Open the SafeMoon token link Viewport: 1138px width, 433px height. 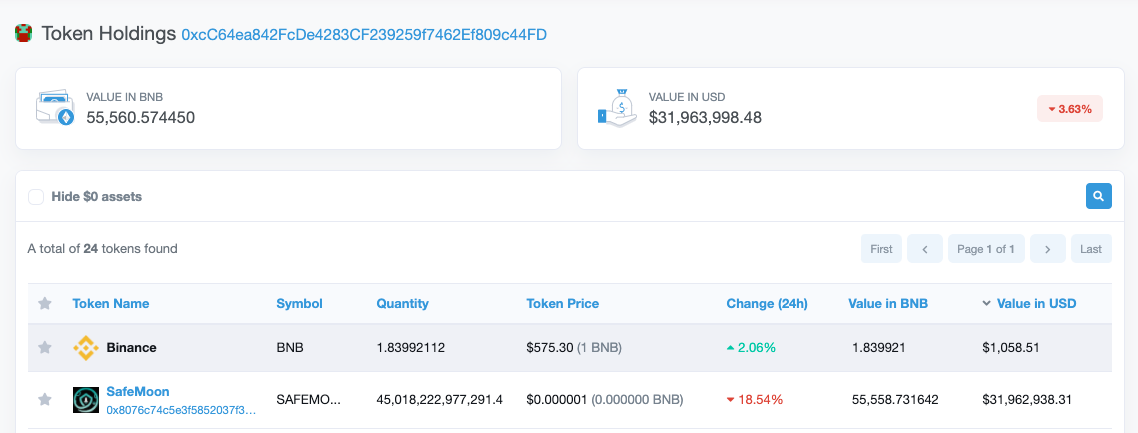[138, 392]
